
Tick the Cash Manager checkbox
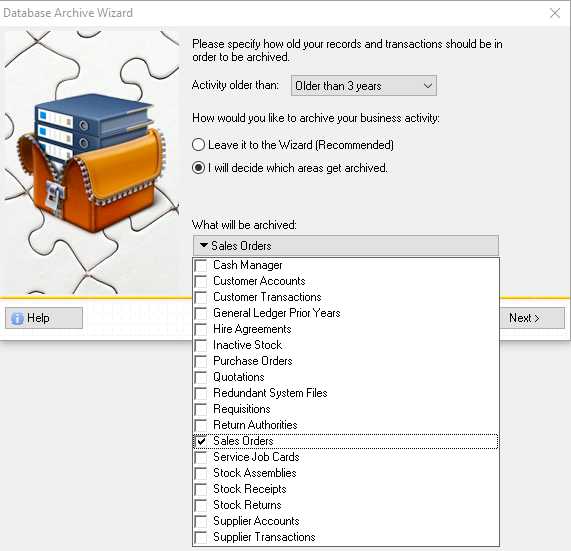coord(201,265)
